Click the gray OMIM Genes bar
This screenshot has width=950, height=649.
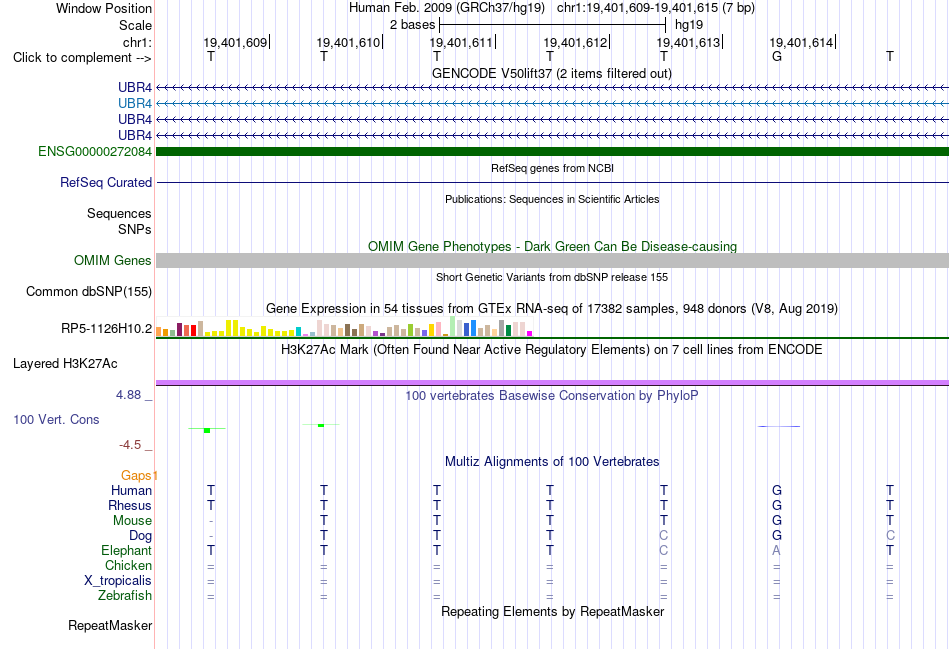tap(552, 261)
